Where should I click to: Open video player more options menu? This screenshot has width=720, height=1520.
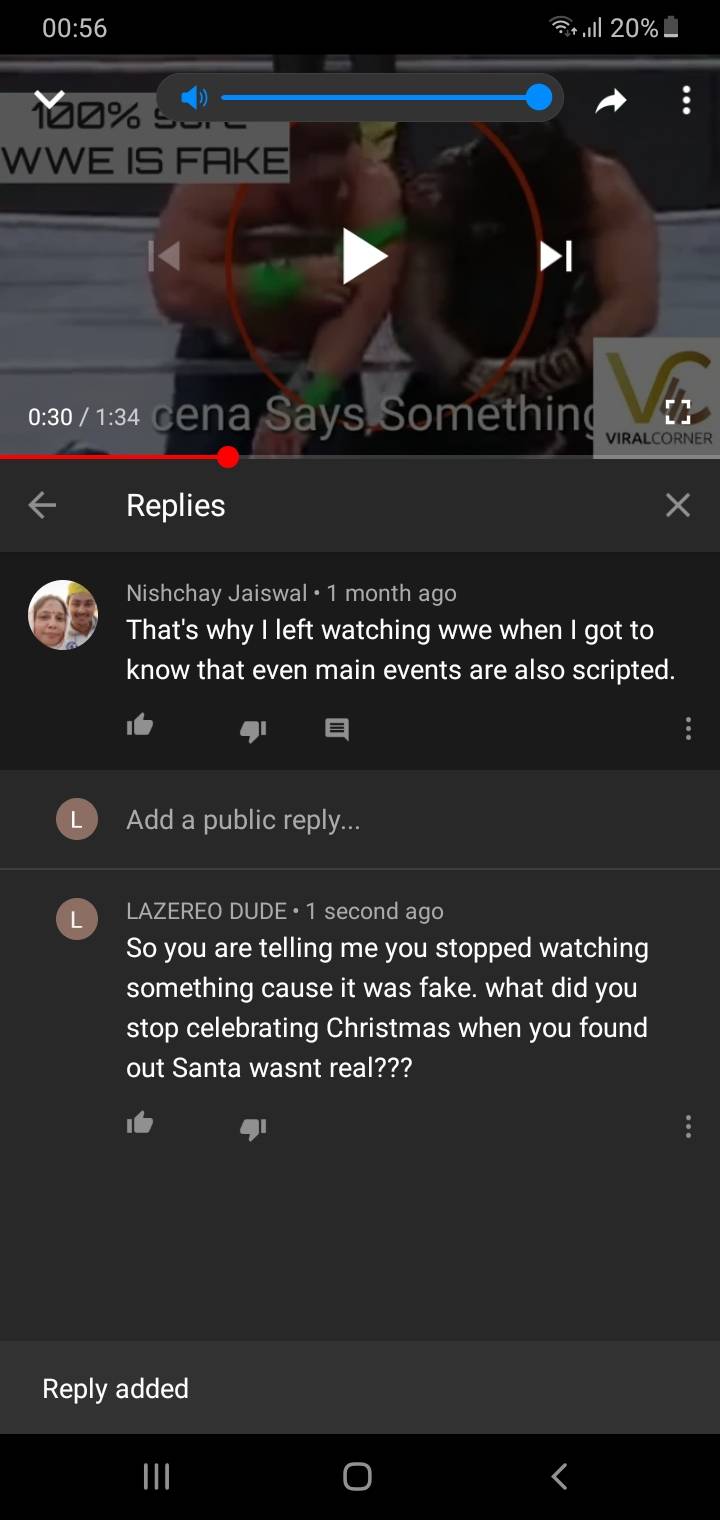click(x=686, y=99)
